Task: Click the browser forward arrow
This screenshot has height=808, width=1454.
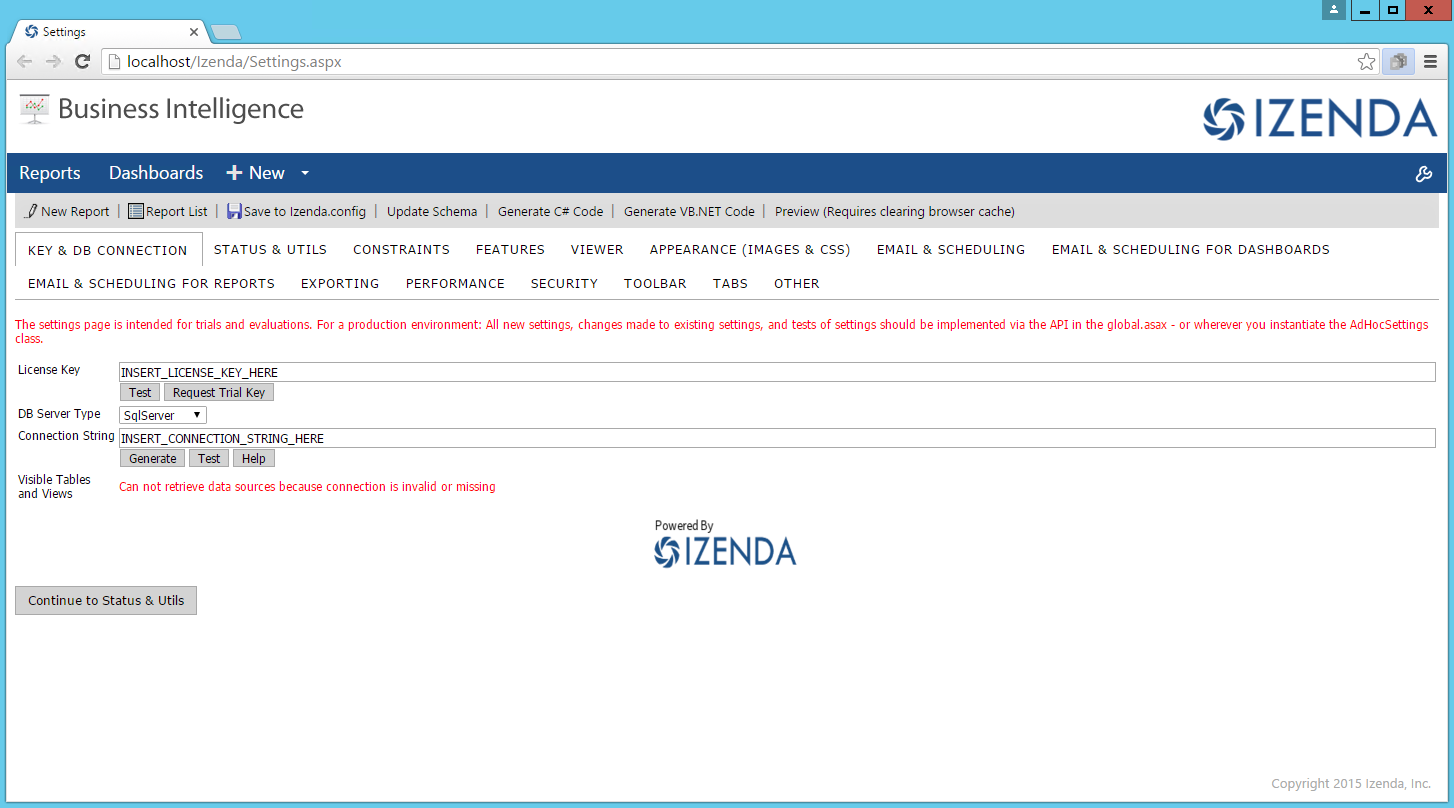Action: tap(53, 62)
